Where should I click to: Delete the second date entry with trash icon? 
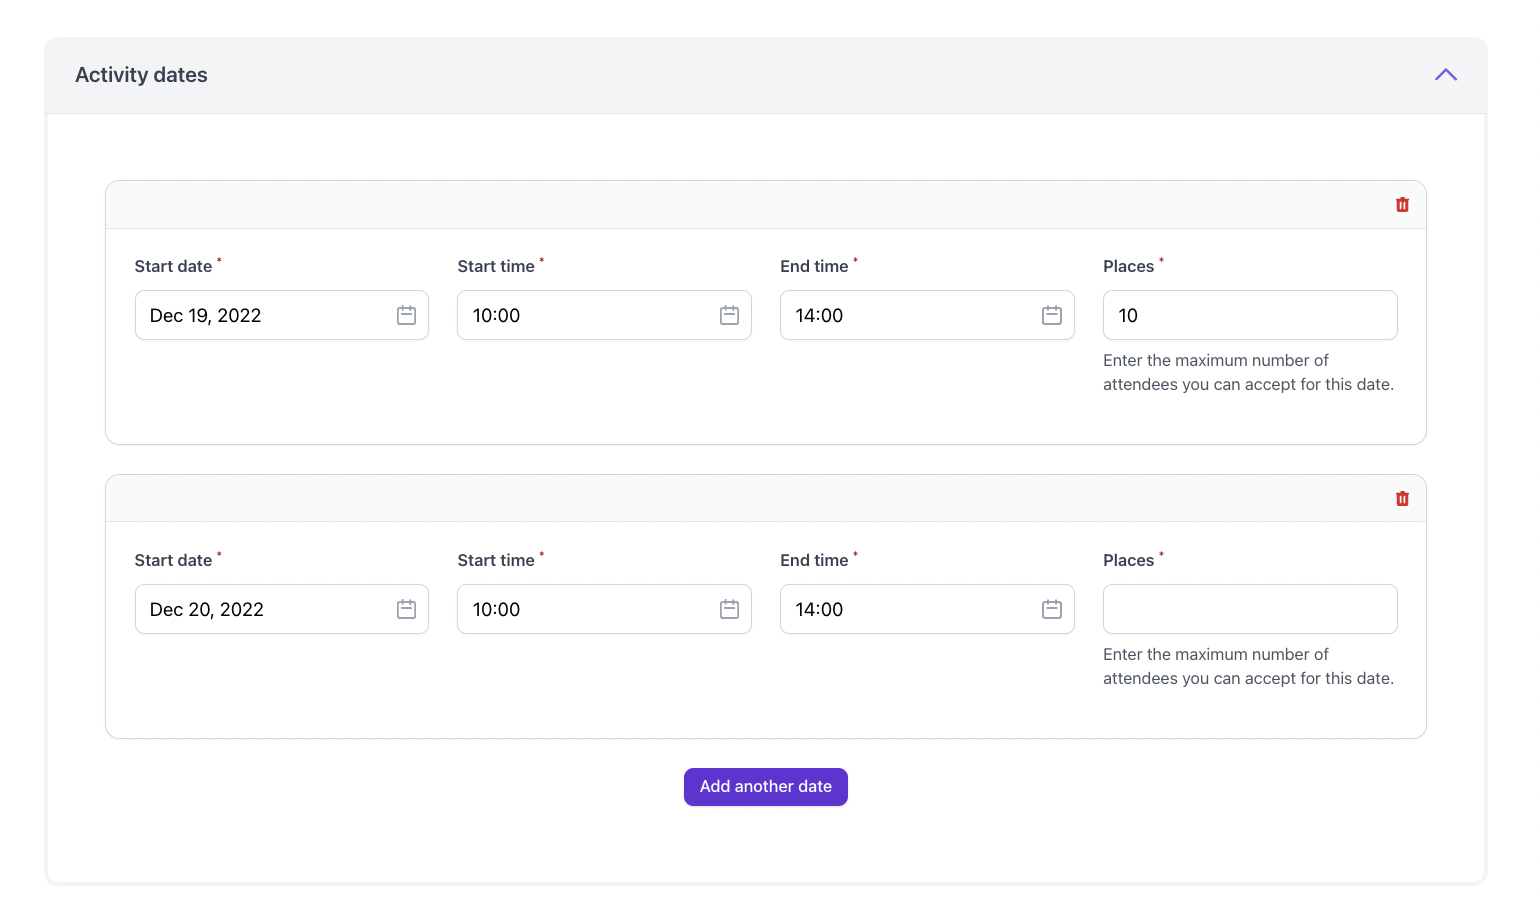coord(1402,499)
